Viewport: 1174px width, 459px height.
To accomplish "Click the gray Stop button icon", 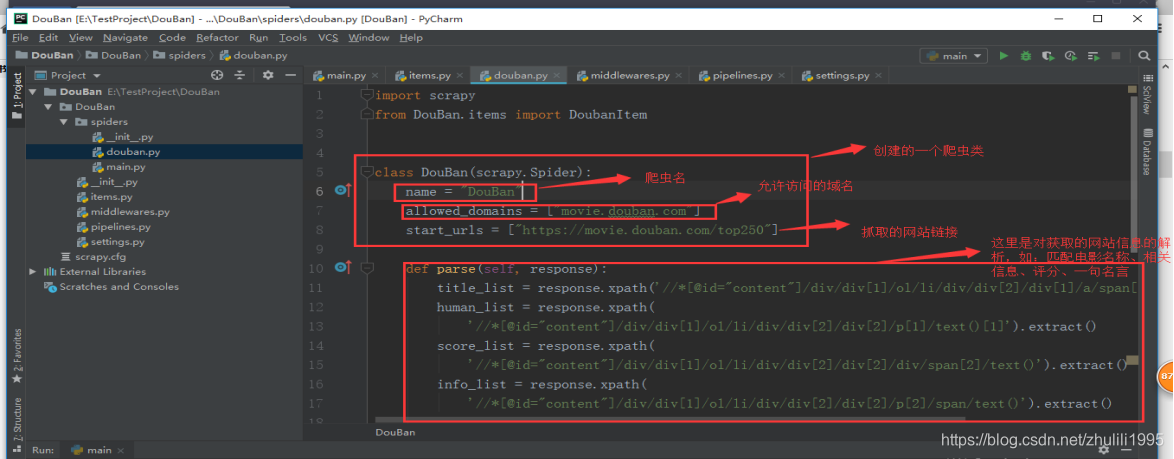I will tap(1116, 56).
